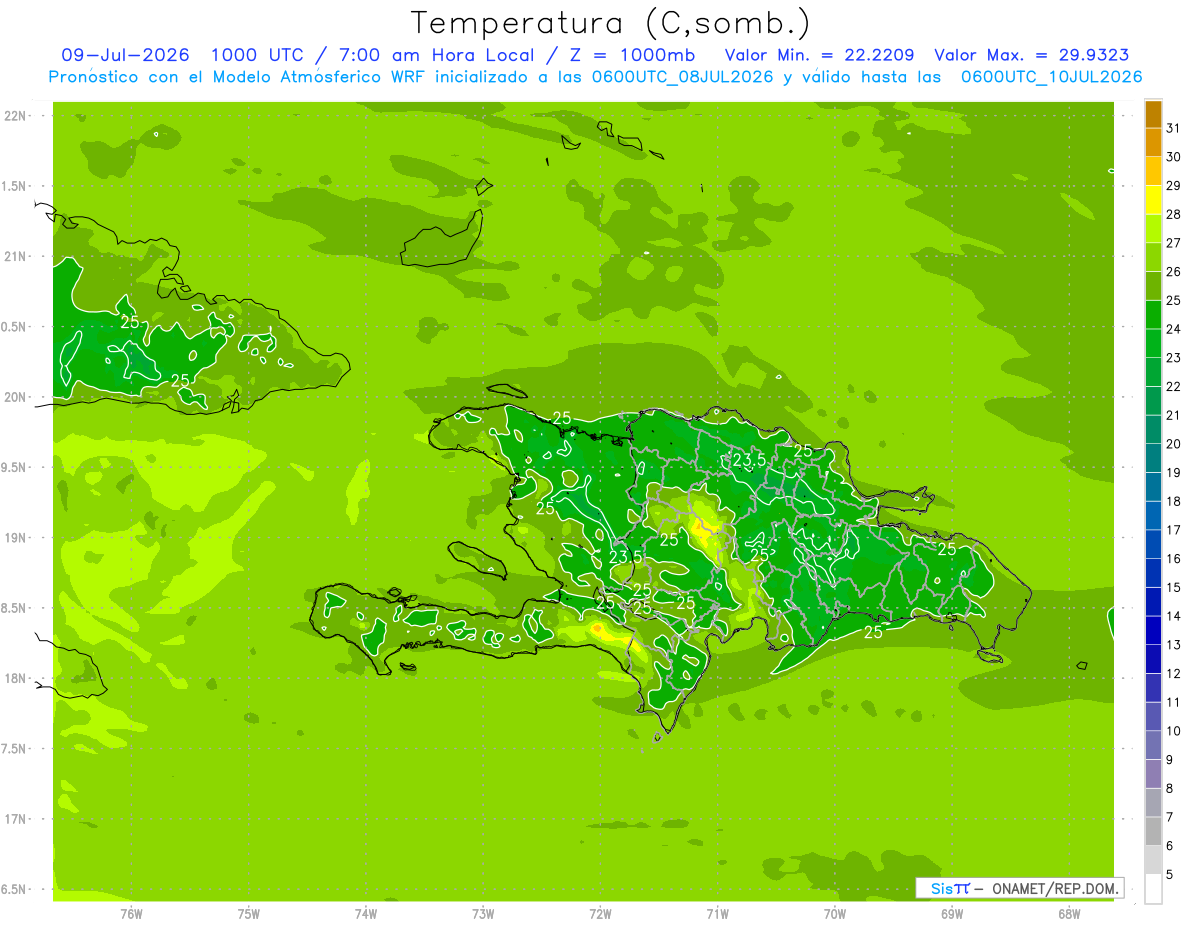The width and height of the screenshot is (1200, 927).
Task: Click the light gray swatch between 5 and 6
Action: click(x=1153, y=860)
